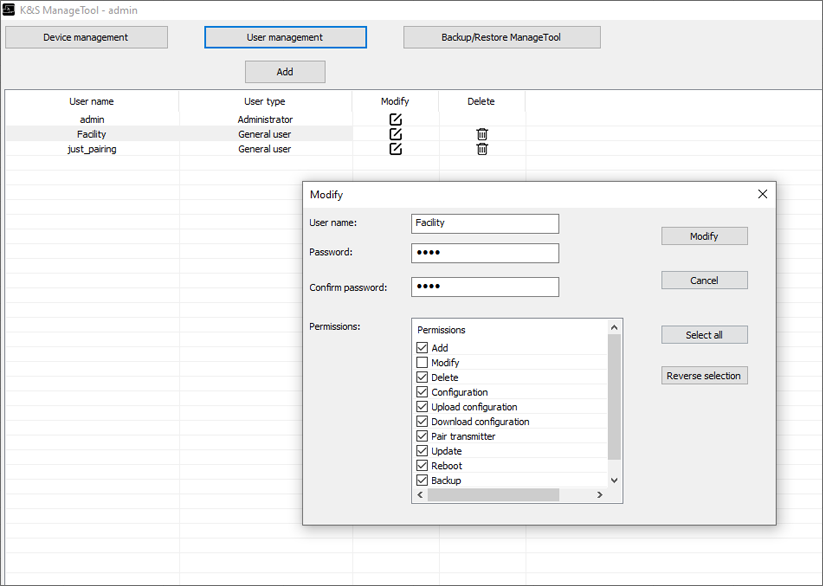Click trash icon for just_pairing user
This screenshot has height=586, width=823.
[x=482, y=149]
